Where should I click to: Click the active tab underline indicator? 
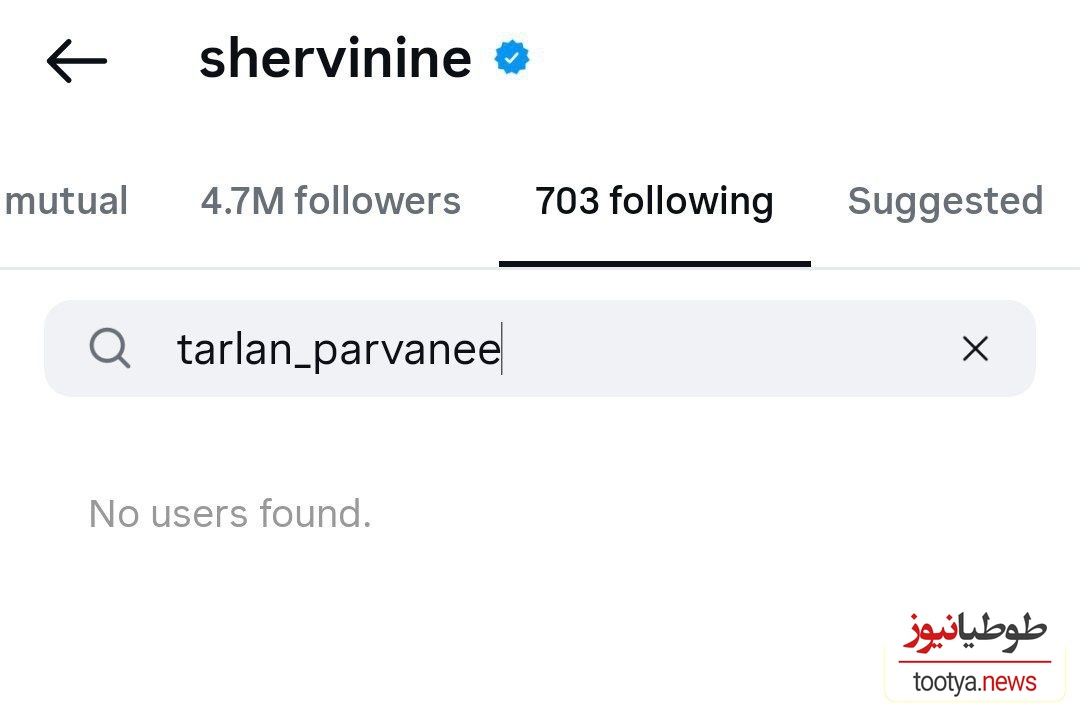[x=654, y=264]
